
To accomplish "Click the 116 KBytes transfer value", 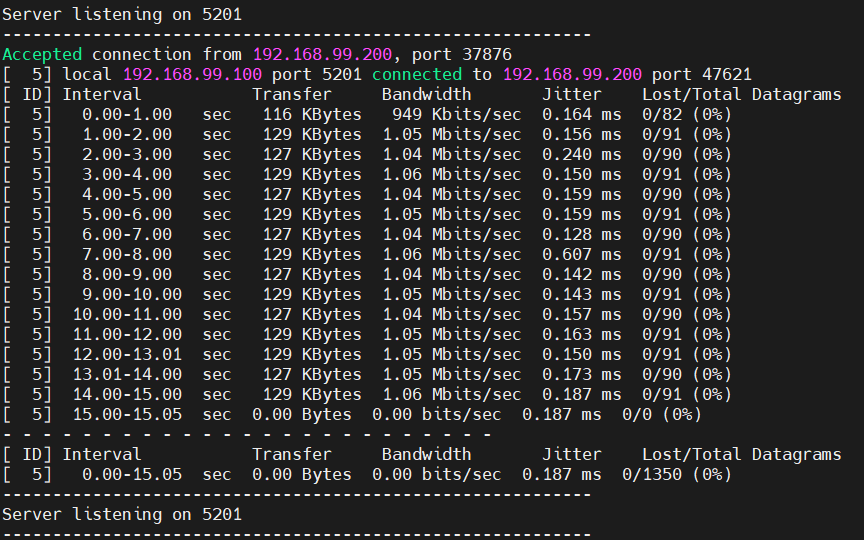I will 311,114.
